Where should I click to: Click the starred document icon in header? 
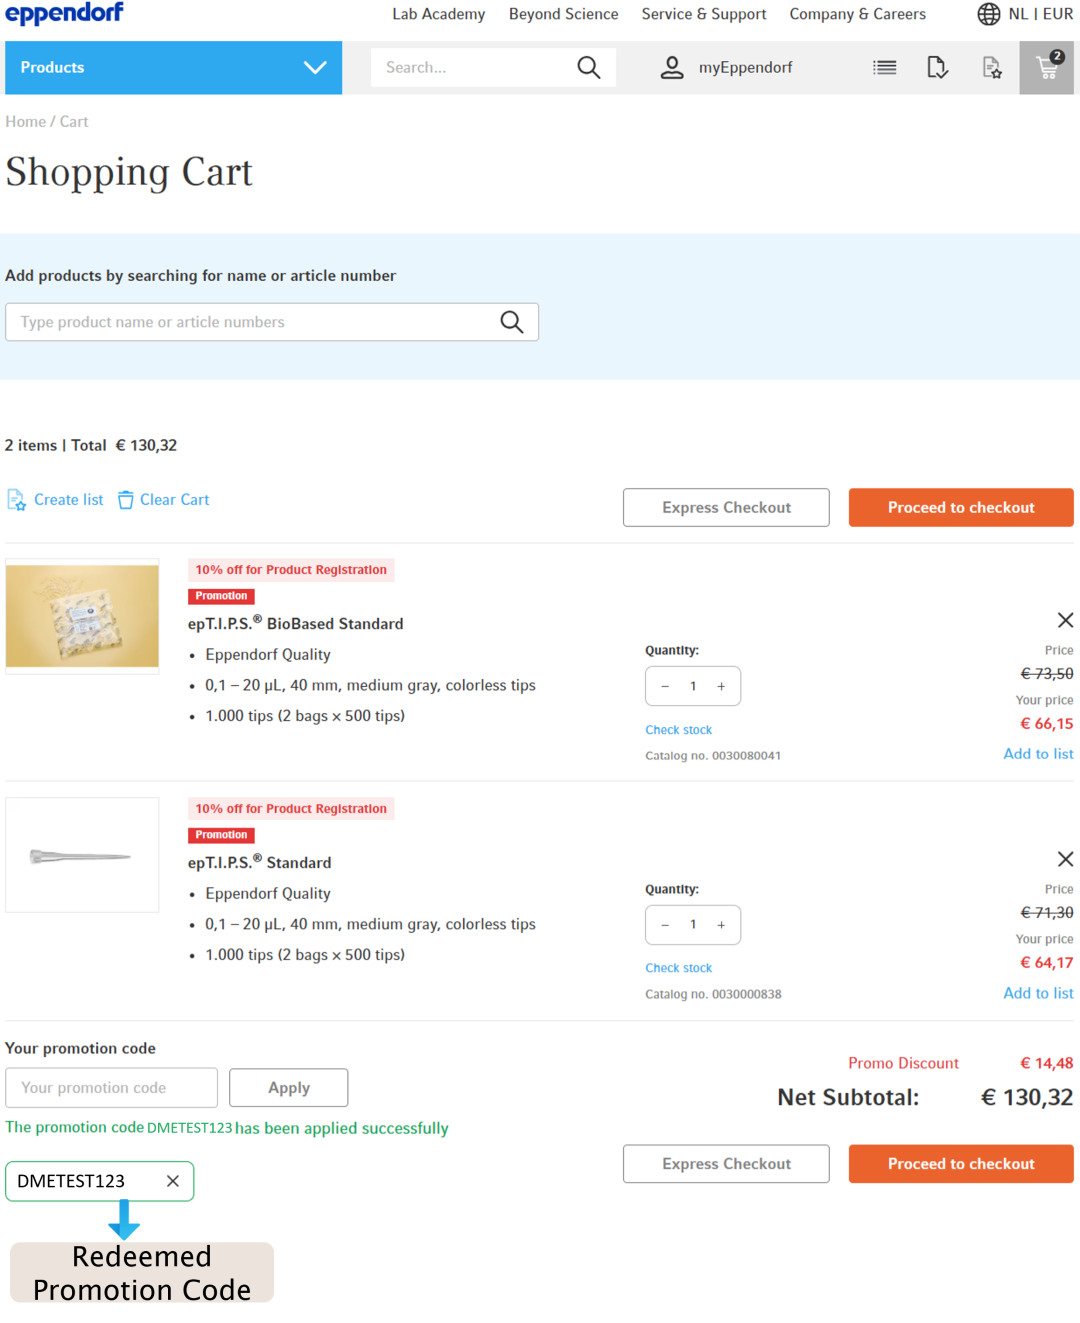click(x=991, y=67)
